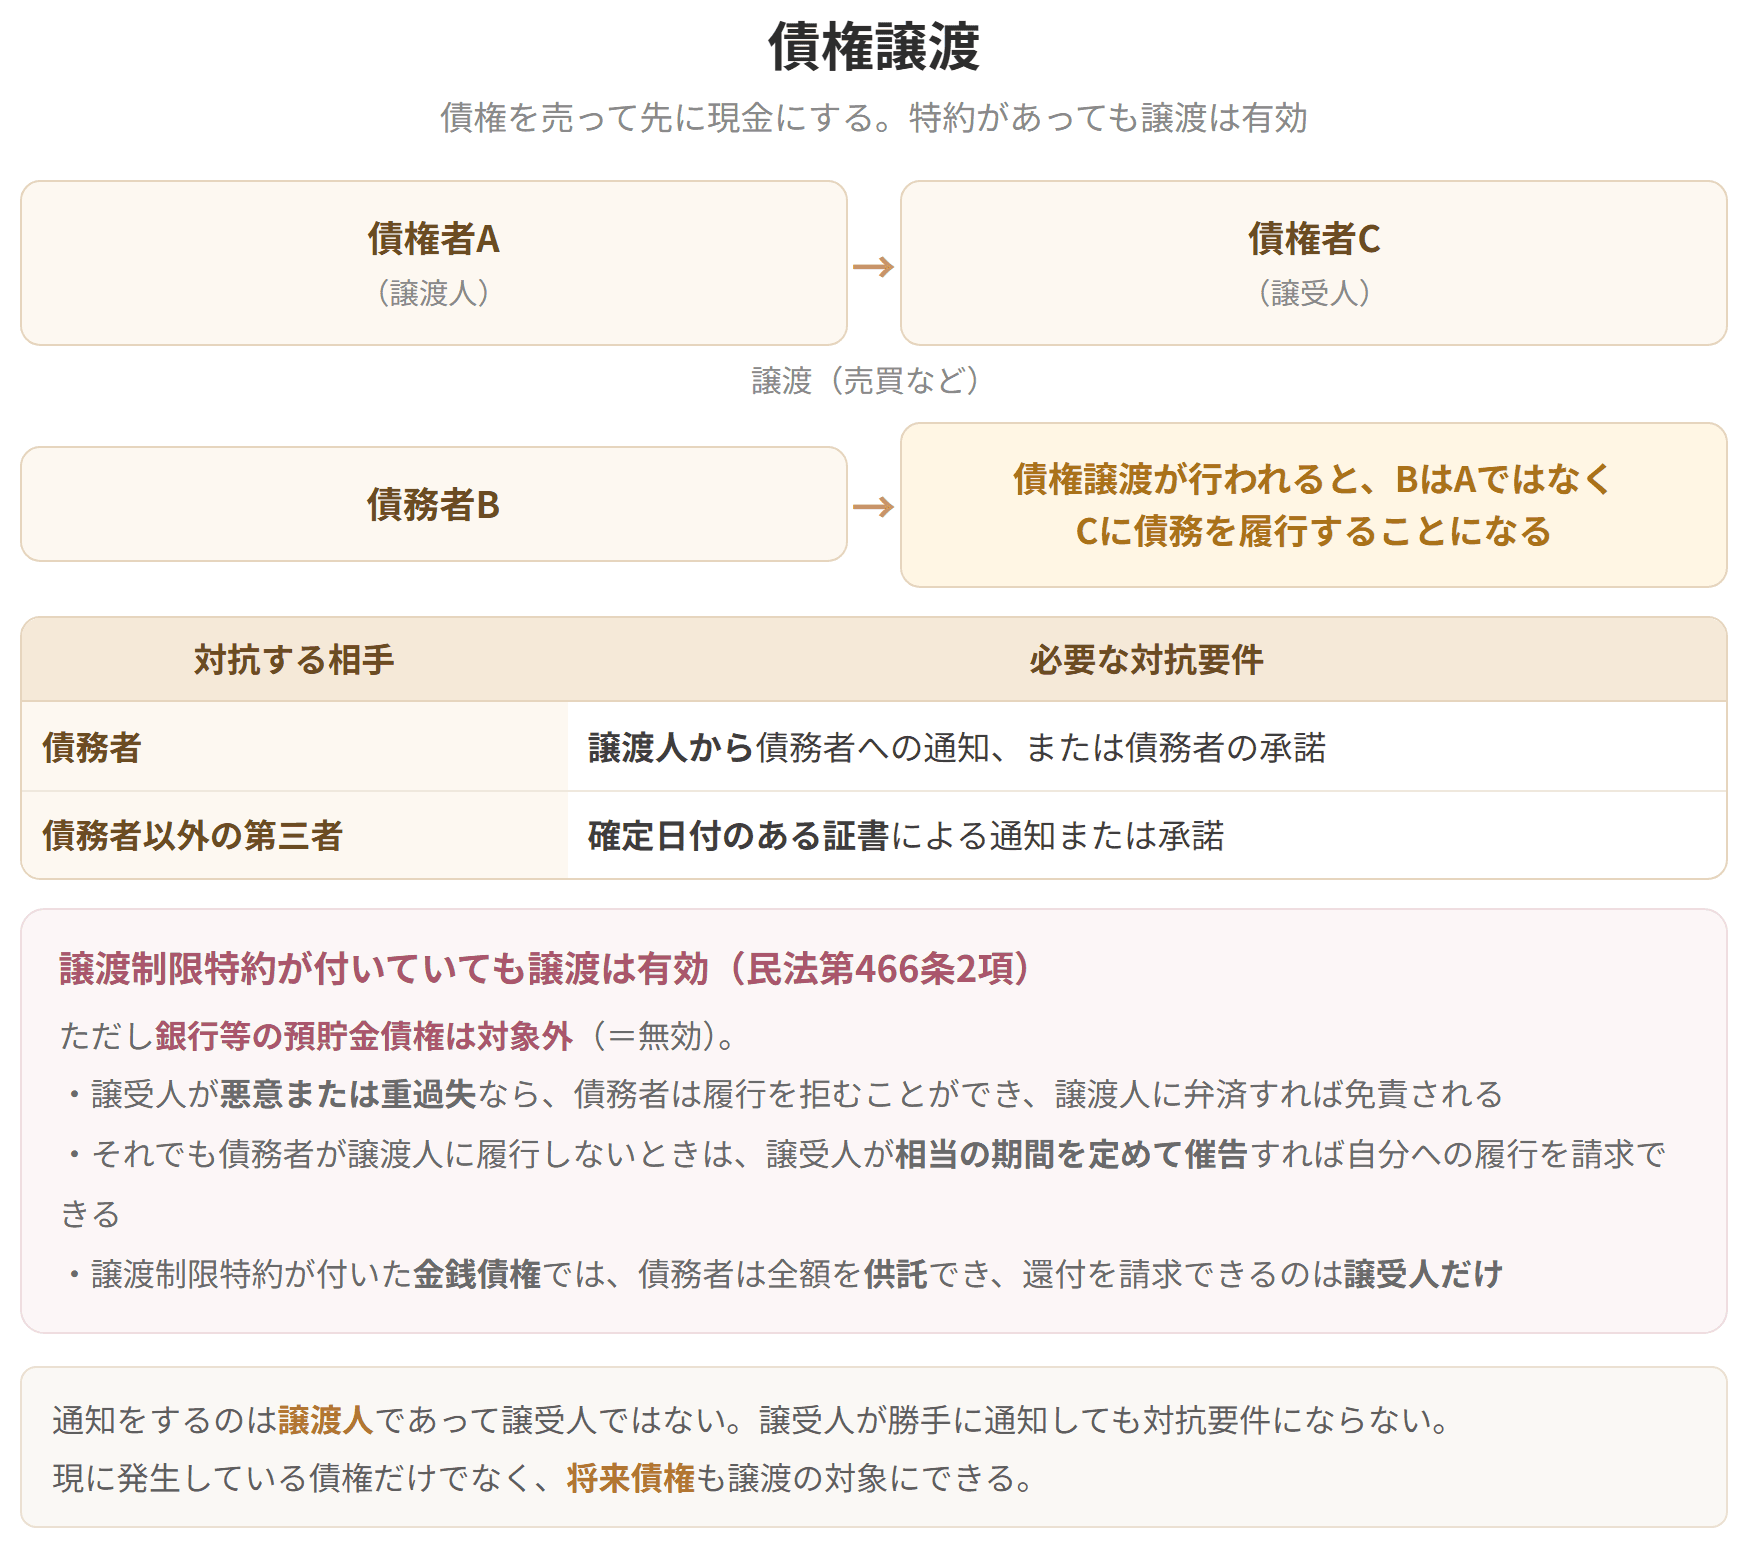This screenshot has height=1548, width=1748.
Task: Click the subtitle 債権を売って先に現金にする
Action: click(873, 118)
